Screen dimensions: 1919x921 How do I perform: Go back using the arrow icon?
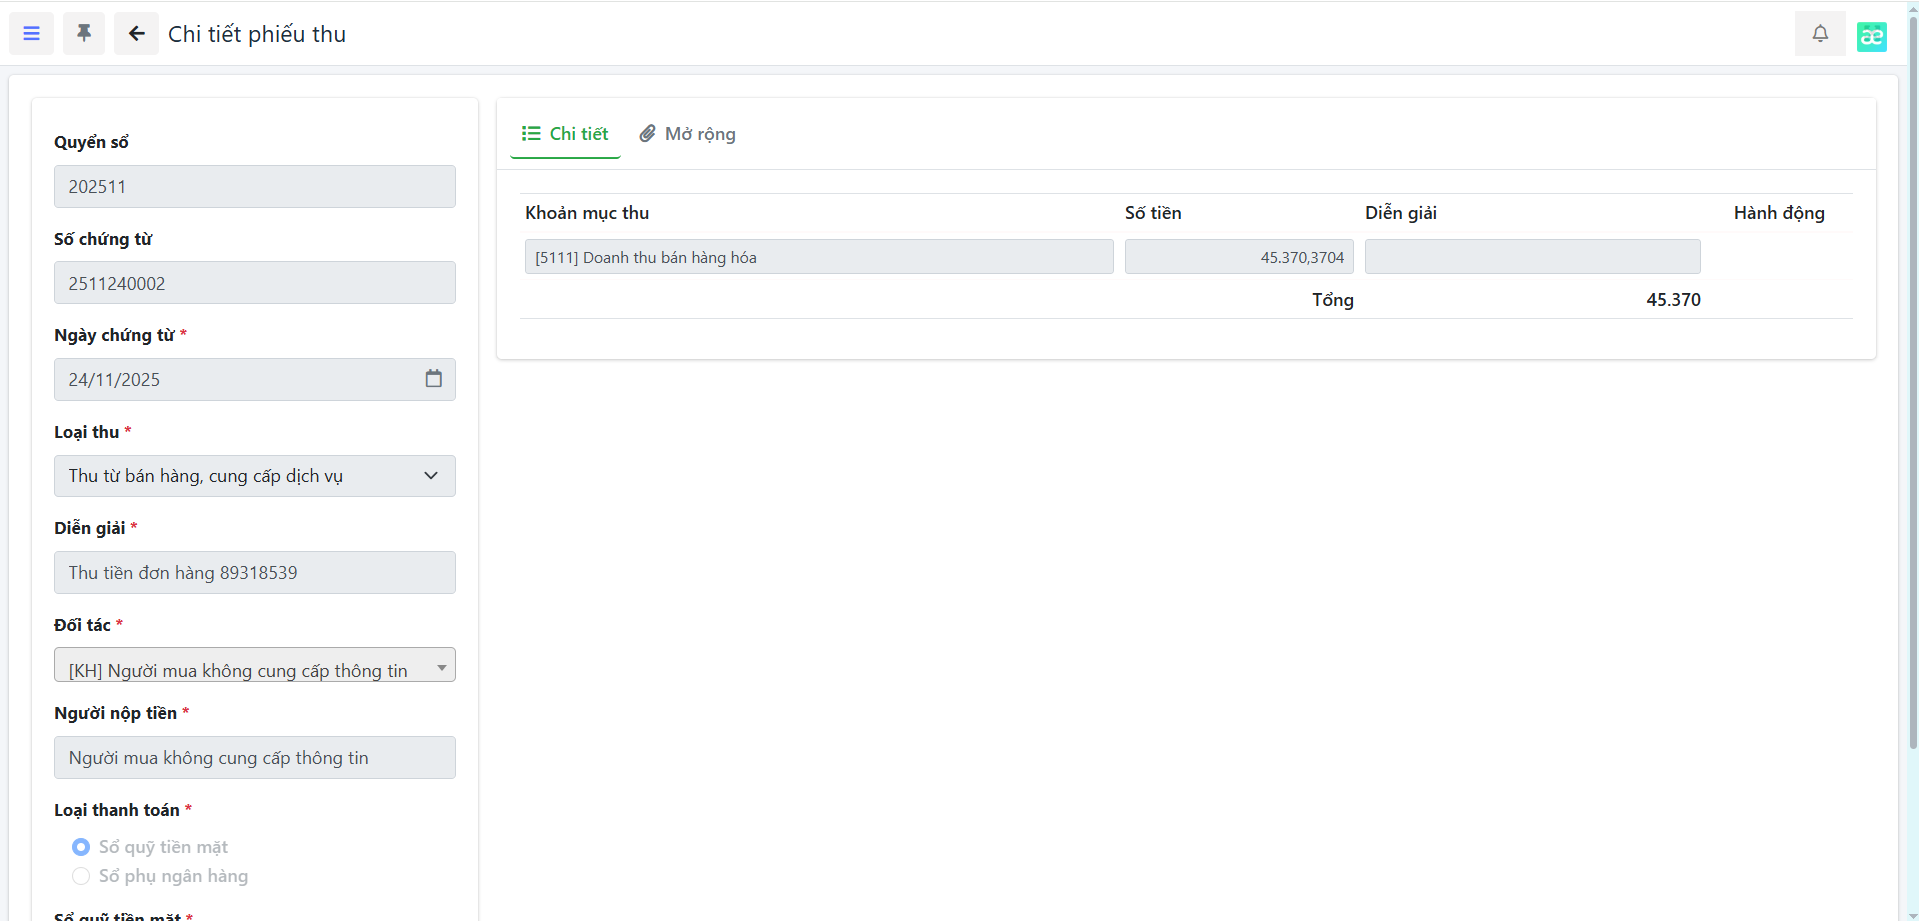click(x=136, y=34)
